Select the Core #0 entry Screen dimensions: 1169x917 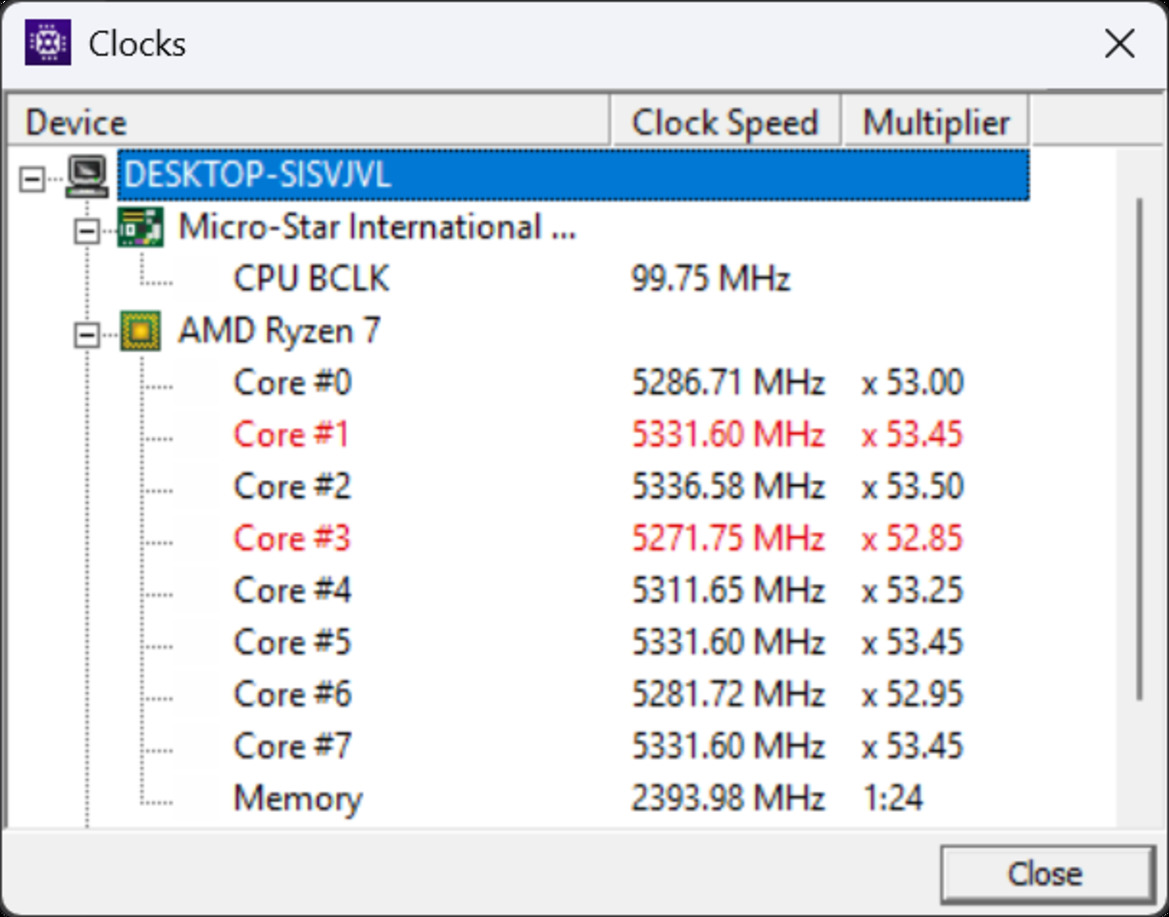pyautogui.click(x=292, y=383)
